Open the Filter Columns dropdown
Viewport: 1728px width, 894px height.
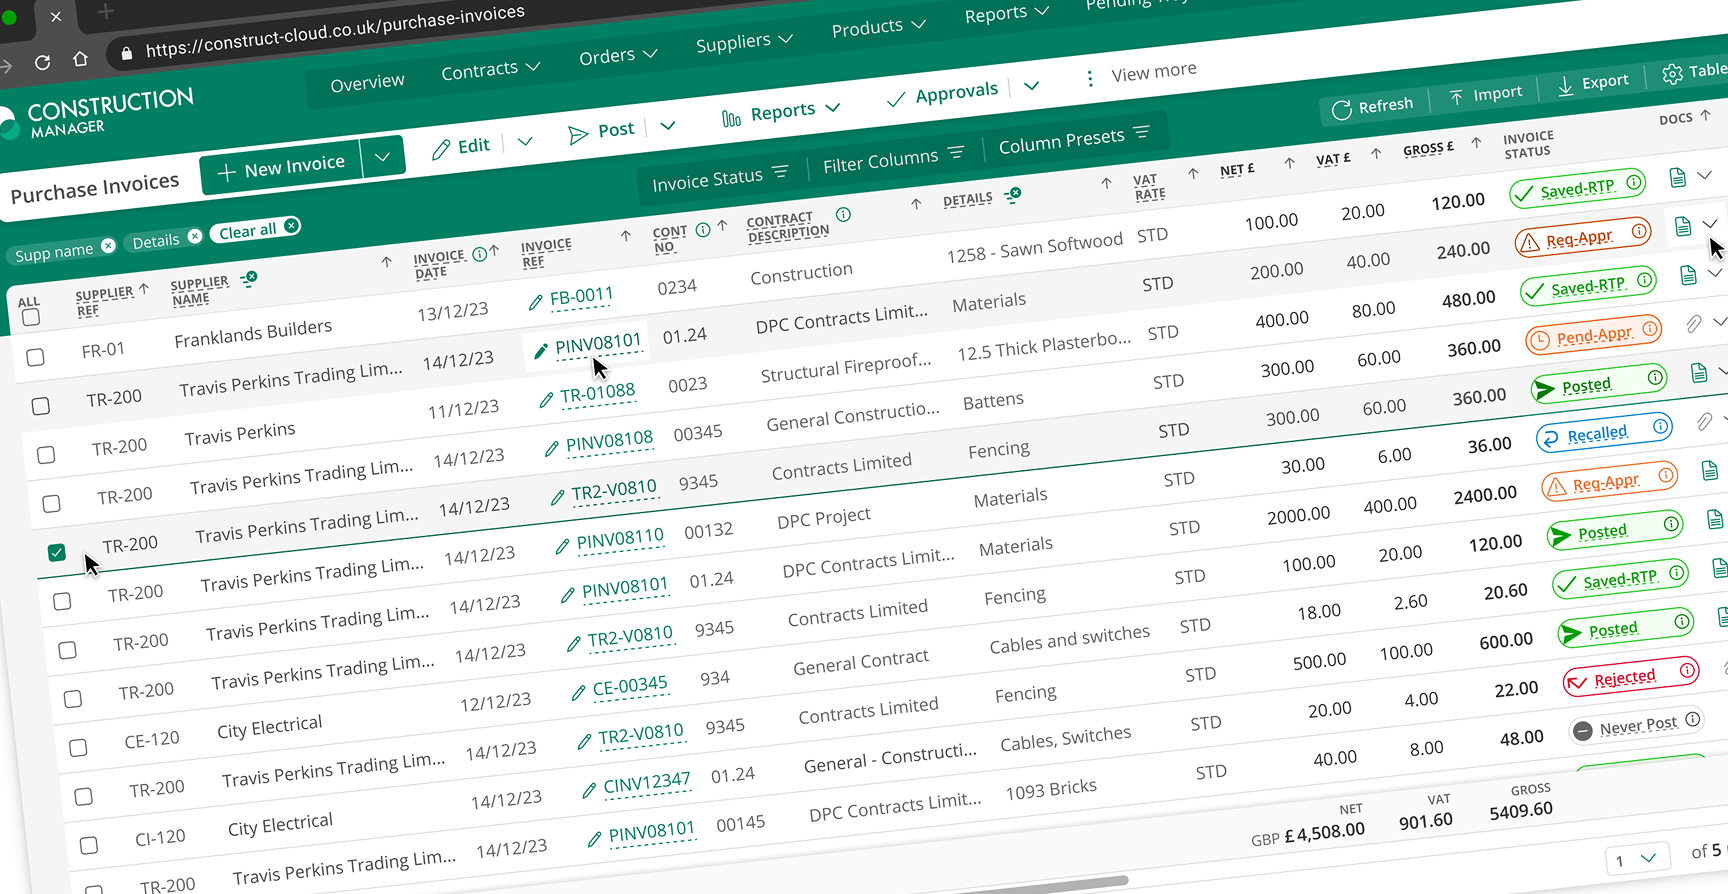(893, 159)
